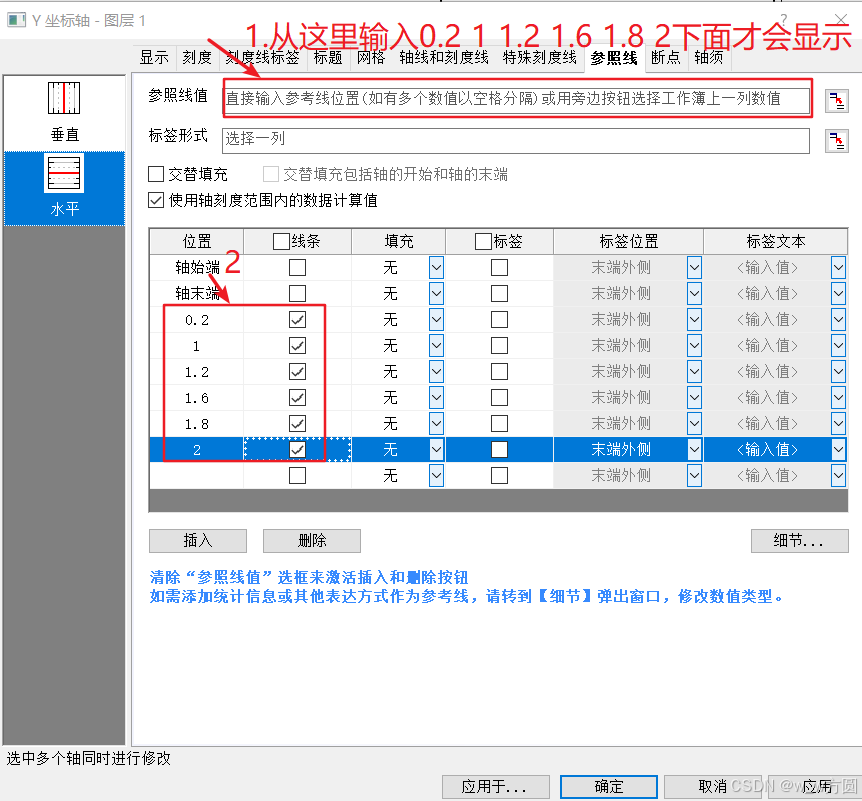Check the 线条 box for 轴始端 row
Viewport: 862px width, 801px height.
coord(297,268)
